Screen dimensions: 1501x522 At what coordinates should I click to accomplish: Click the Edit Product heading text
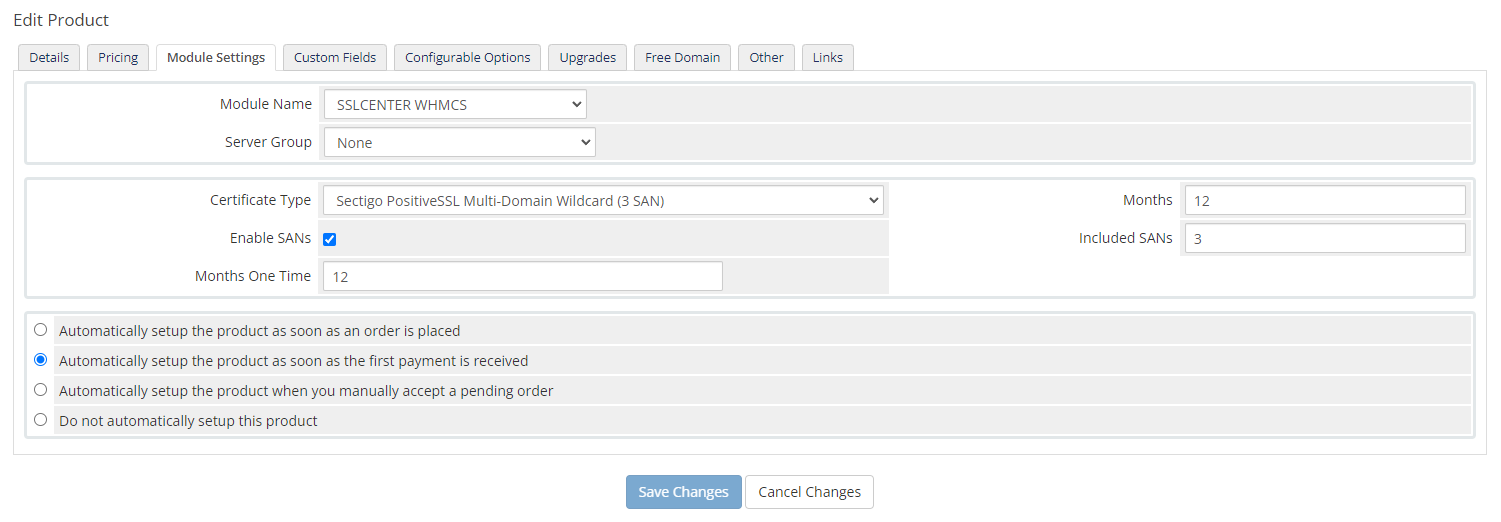coord(61,20)
